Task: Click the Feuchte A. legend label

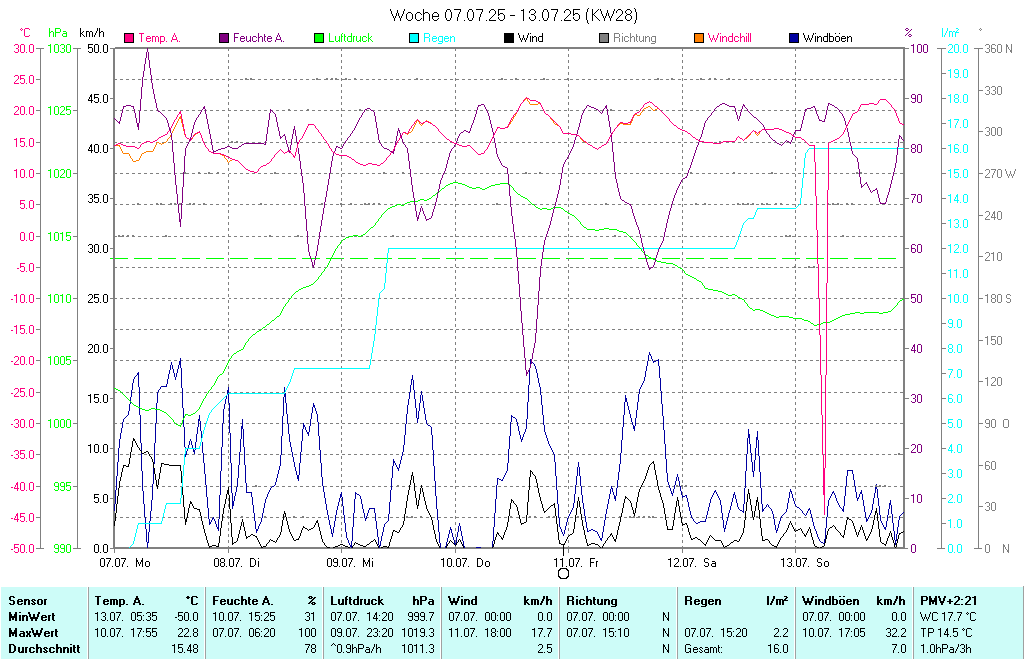Action: [259, 38]
